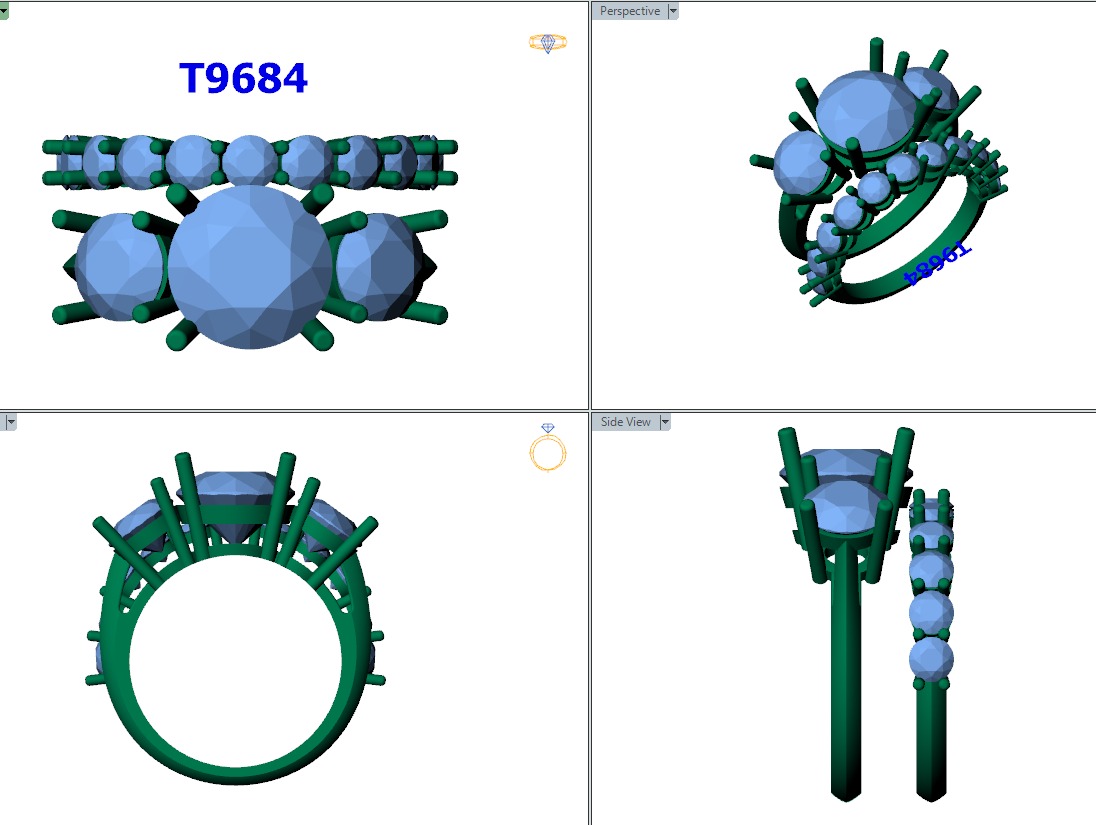This screenshot has width=1096, height=825.
Task: Select the right side stone in top view
Action: (377, 267)
